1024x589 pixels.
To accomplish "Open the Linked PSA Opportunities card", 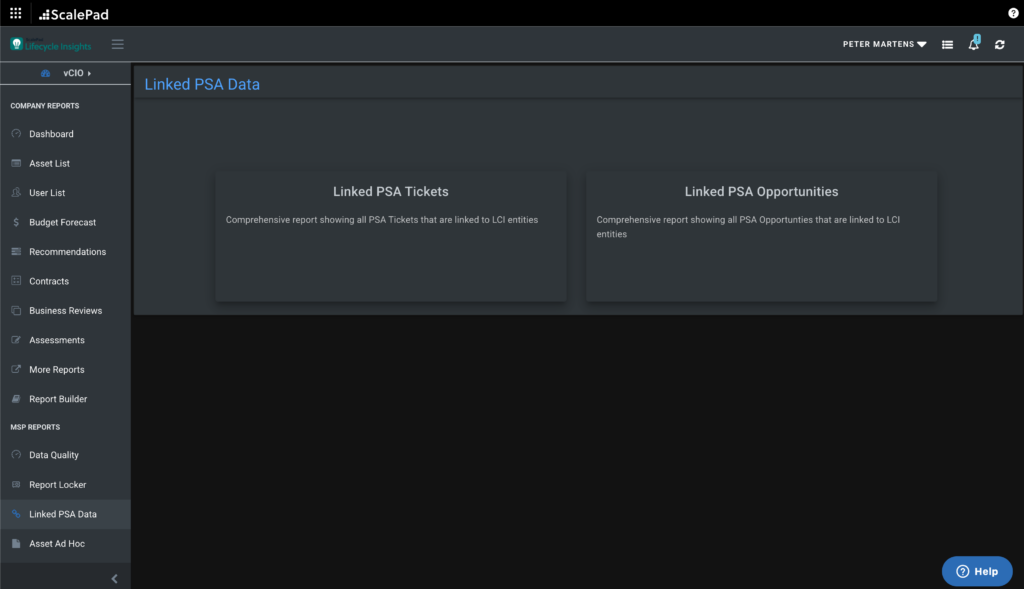I will tap(761, 236).
